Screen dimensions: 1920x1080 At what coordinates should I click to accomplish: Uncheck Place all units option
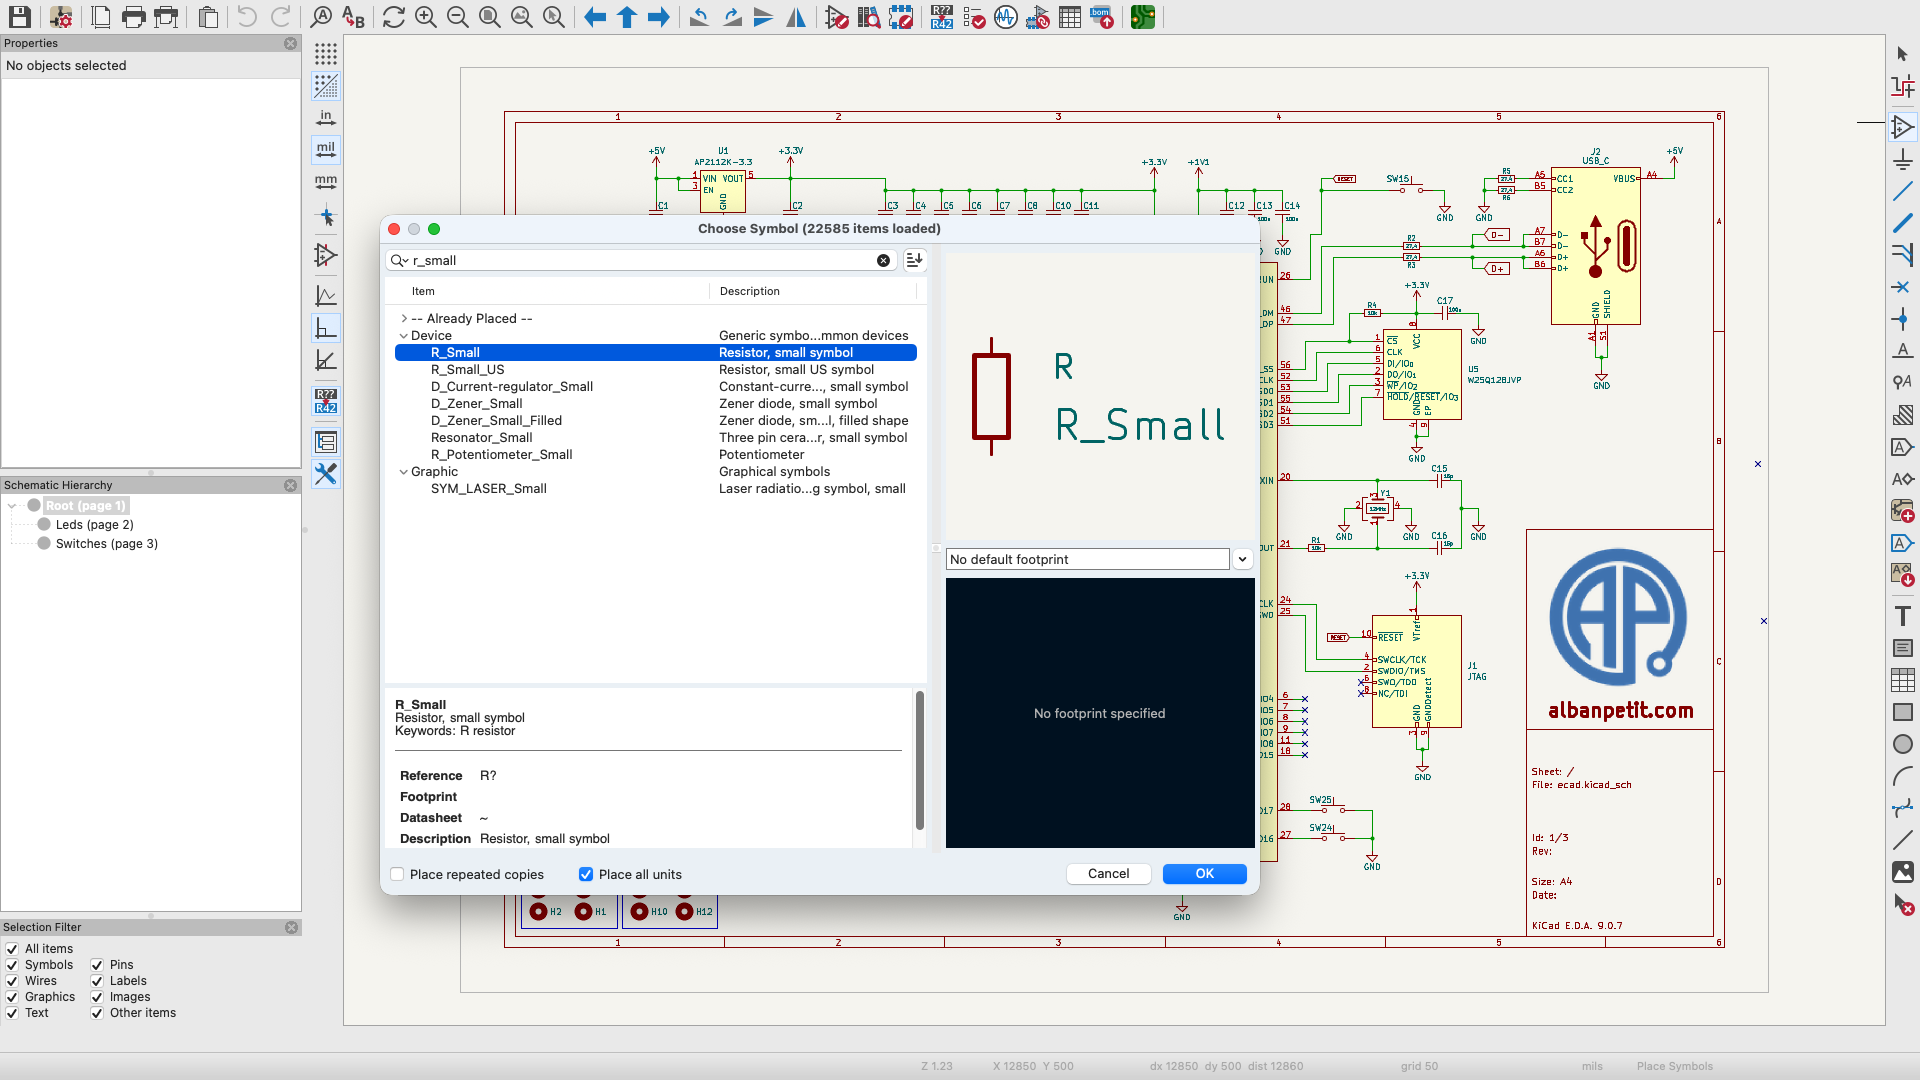pos(586,875)
